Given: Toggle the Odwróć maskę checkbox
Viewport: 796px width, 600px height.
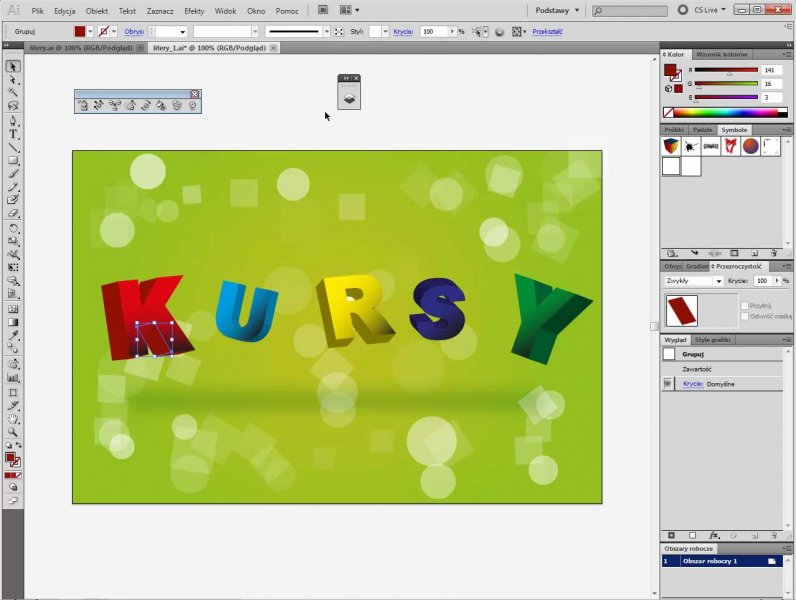Looking at the screenshot, I should pos(744,316).
